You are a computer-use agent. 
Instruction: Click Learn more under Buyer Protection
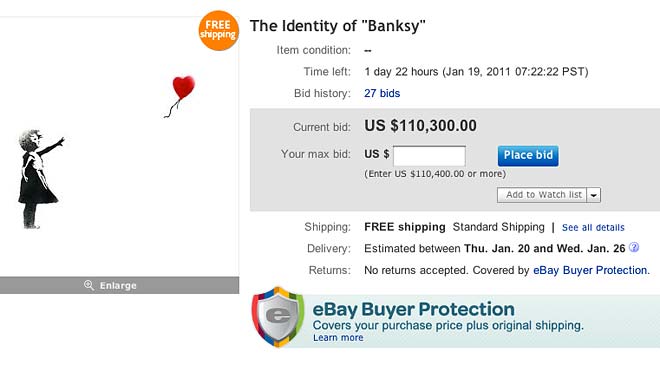pyautogui.click(x=338, y=338)
